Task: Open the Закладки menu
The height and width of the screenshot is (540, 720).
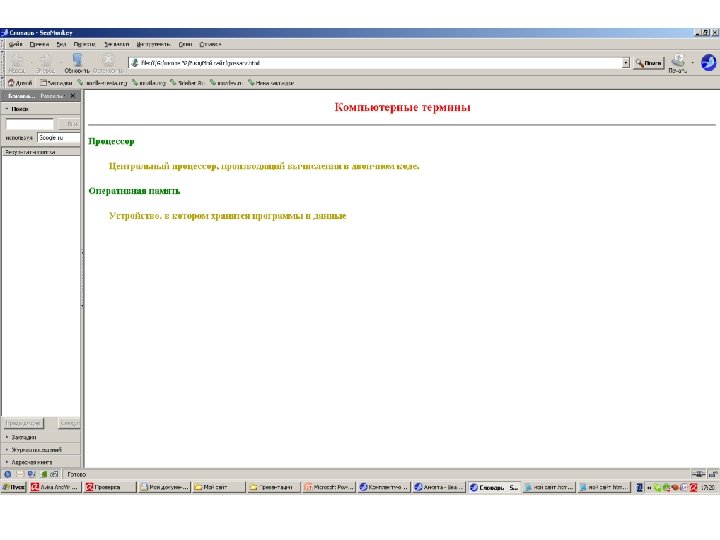Action: (117, 44)
